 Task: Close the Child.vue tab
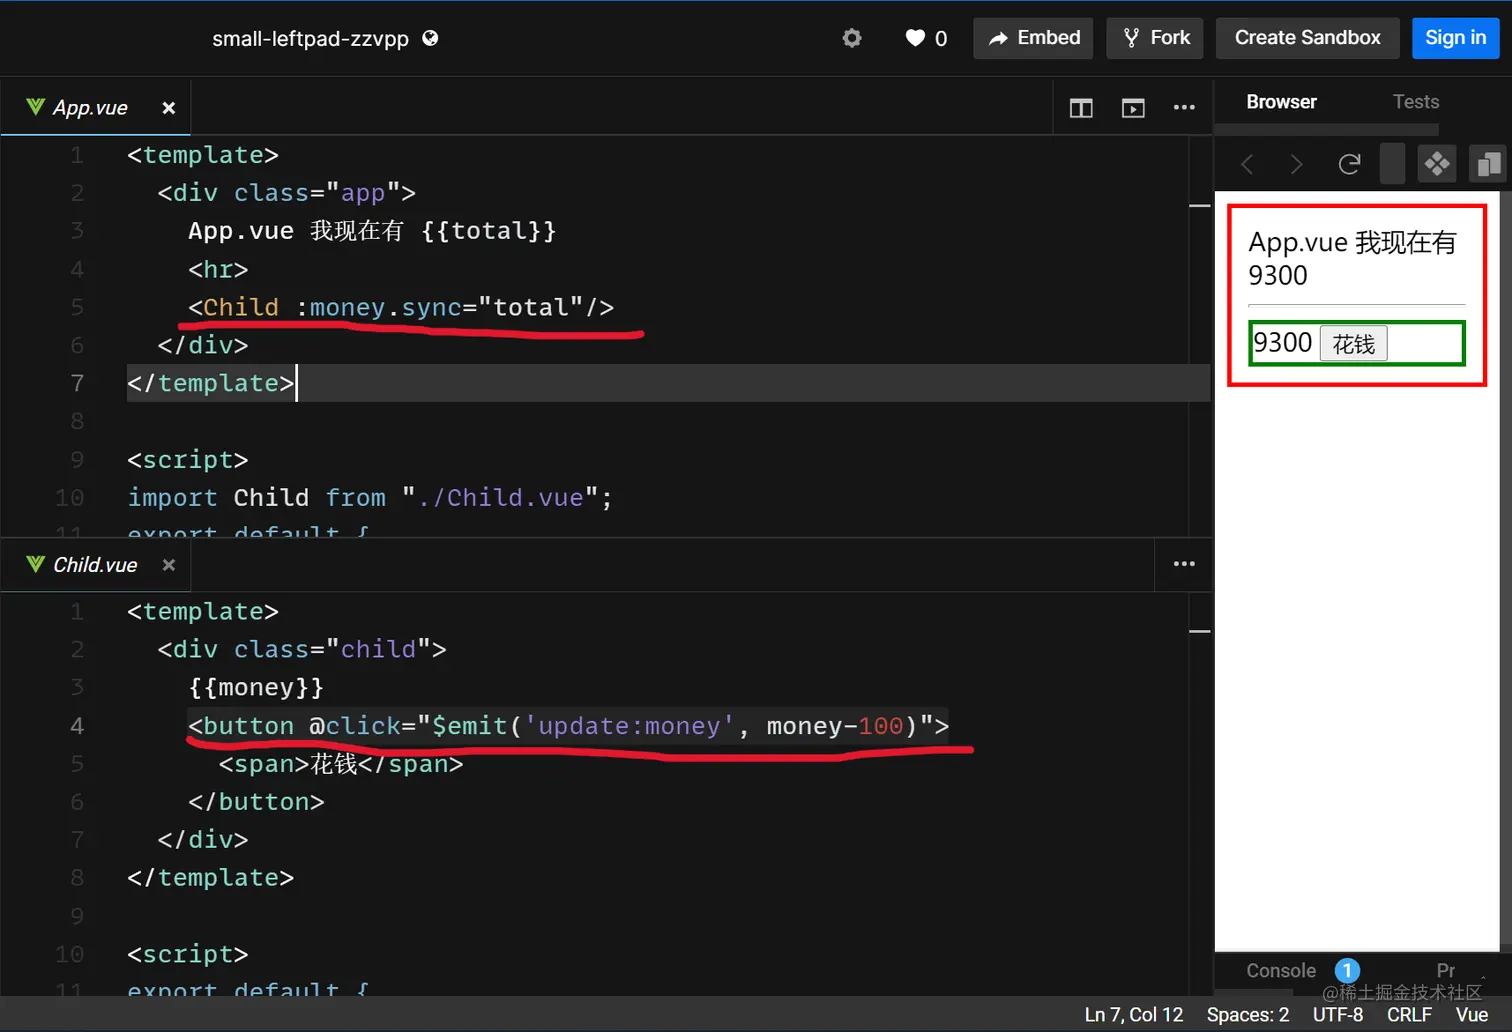coord(168,565)
